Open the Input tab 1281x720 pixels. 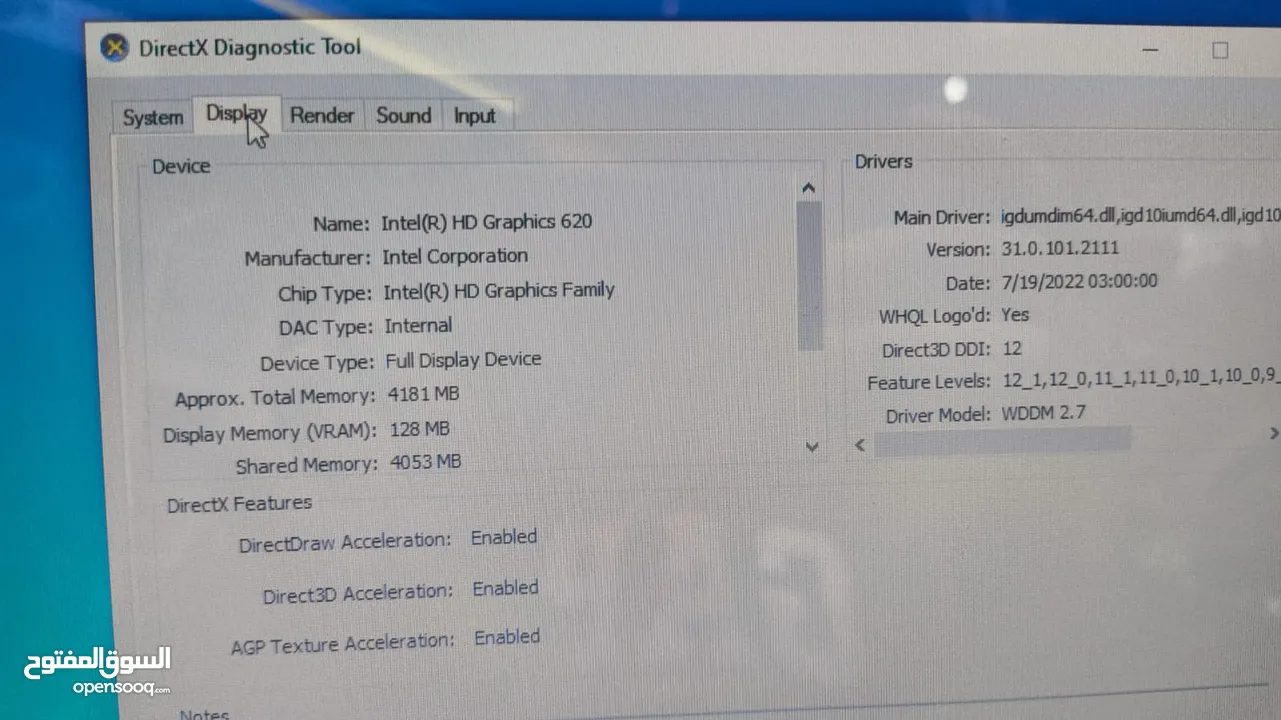[475, 116]
